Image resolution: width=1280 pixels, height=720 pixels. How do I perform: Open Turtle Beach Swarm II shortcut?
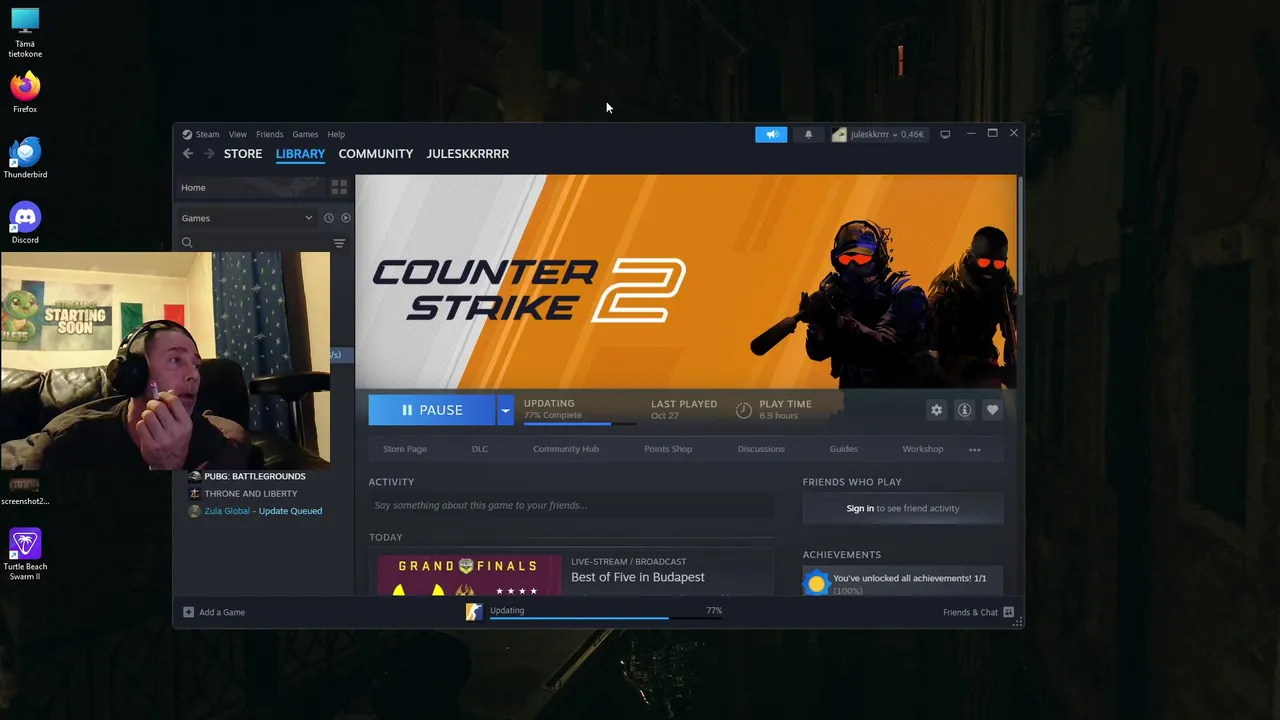25,554
